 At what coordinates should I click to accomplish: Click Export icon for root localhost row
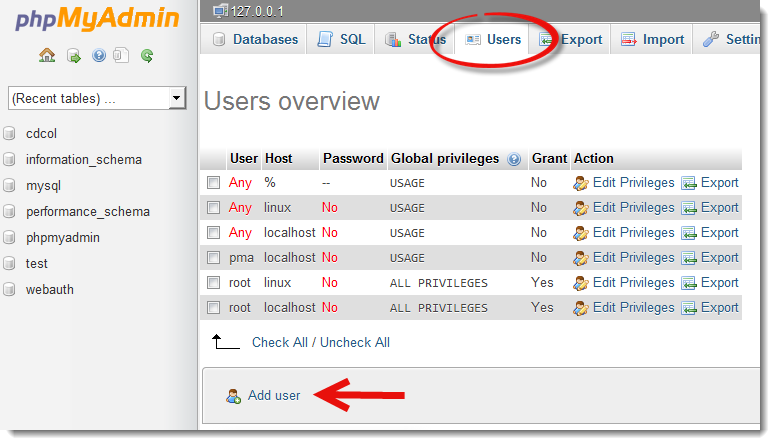point(689,308)
